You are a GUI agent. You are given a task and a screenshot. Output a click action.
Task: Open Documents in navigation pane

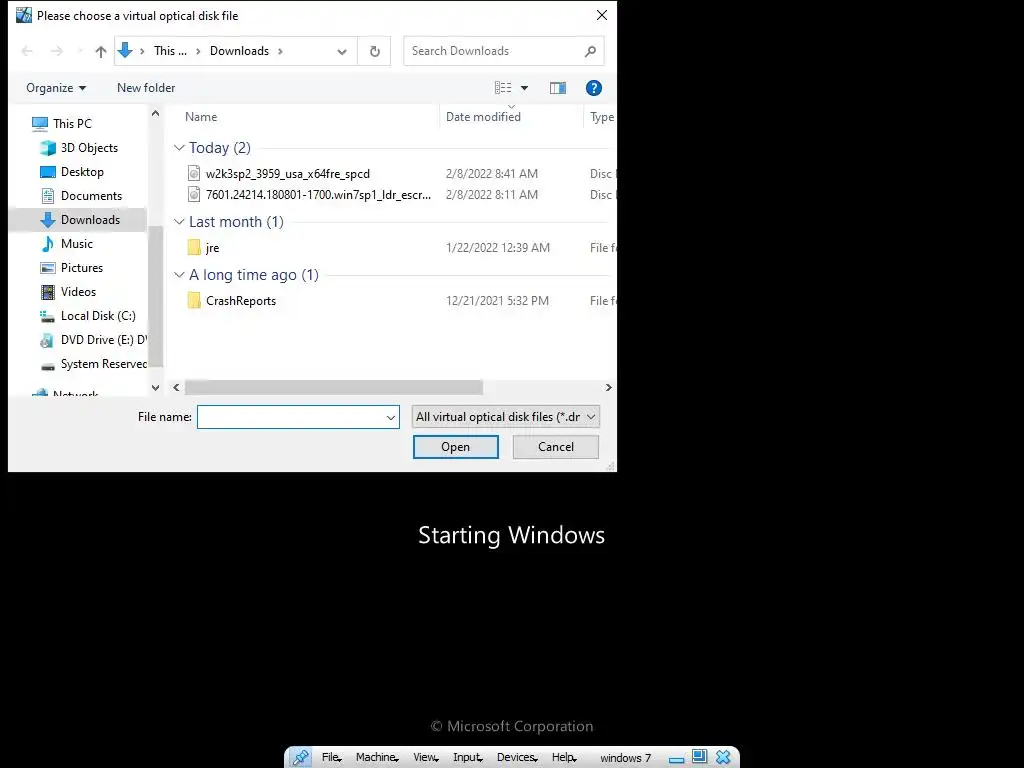91,196
